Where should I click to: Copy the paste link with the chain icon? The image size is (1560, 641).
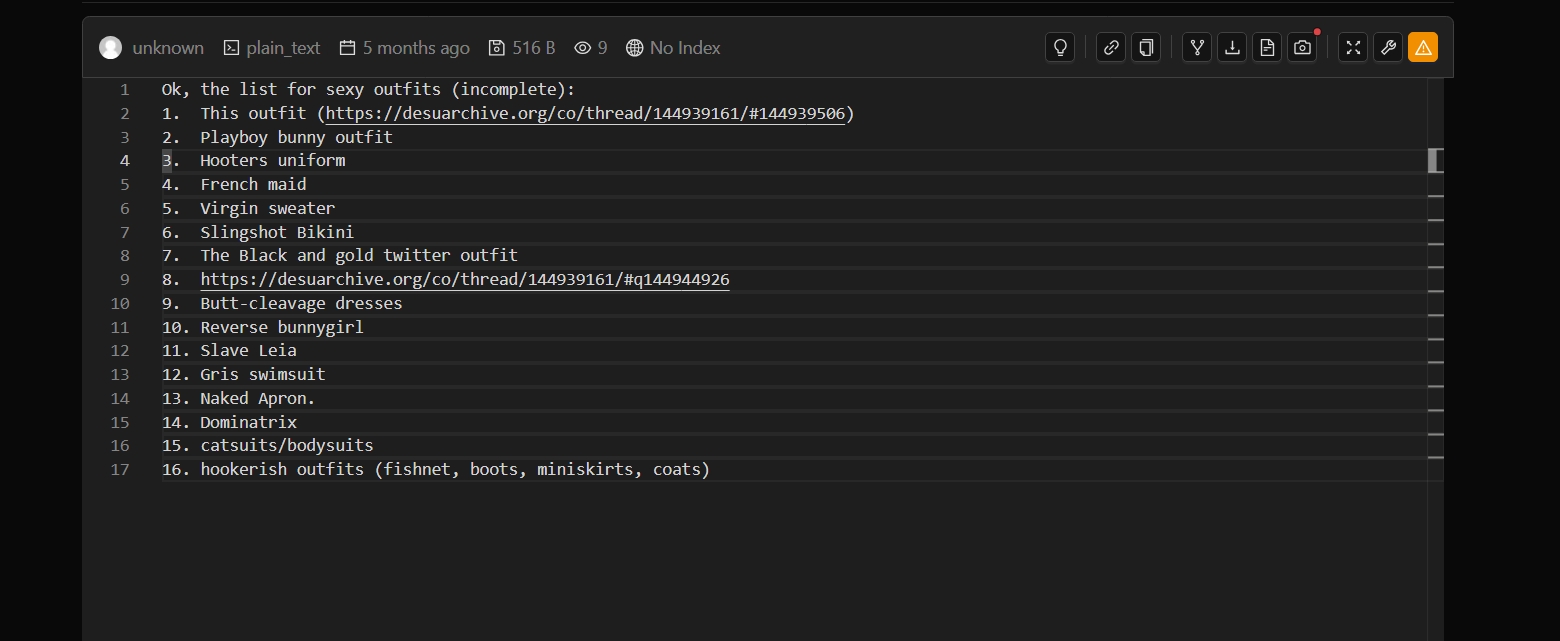tap(1110, 47)
